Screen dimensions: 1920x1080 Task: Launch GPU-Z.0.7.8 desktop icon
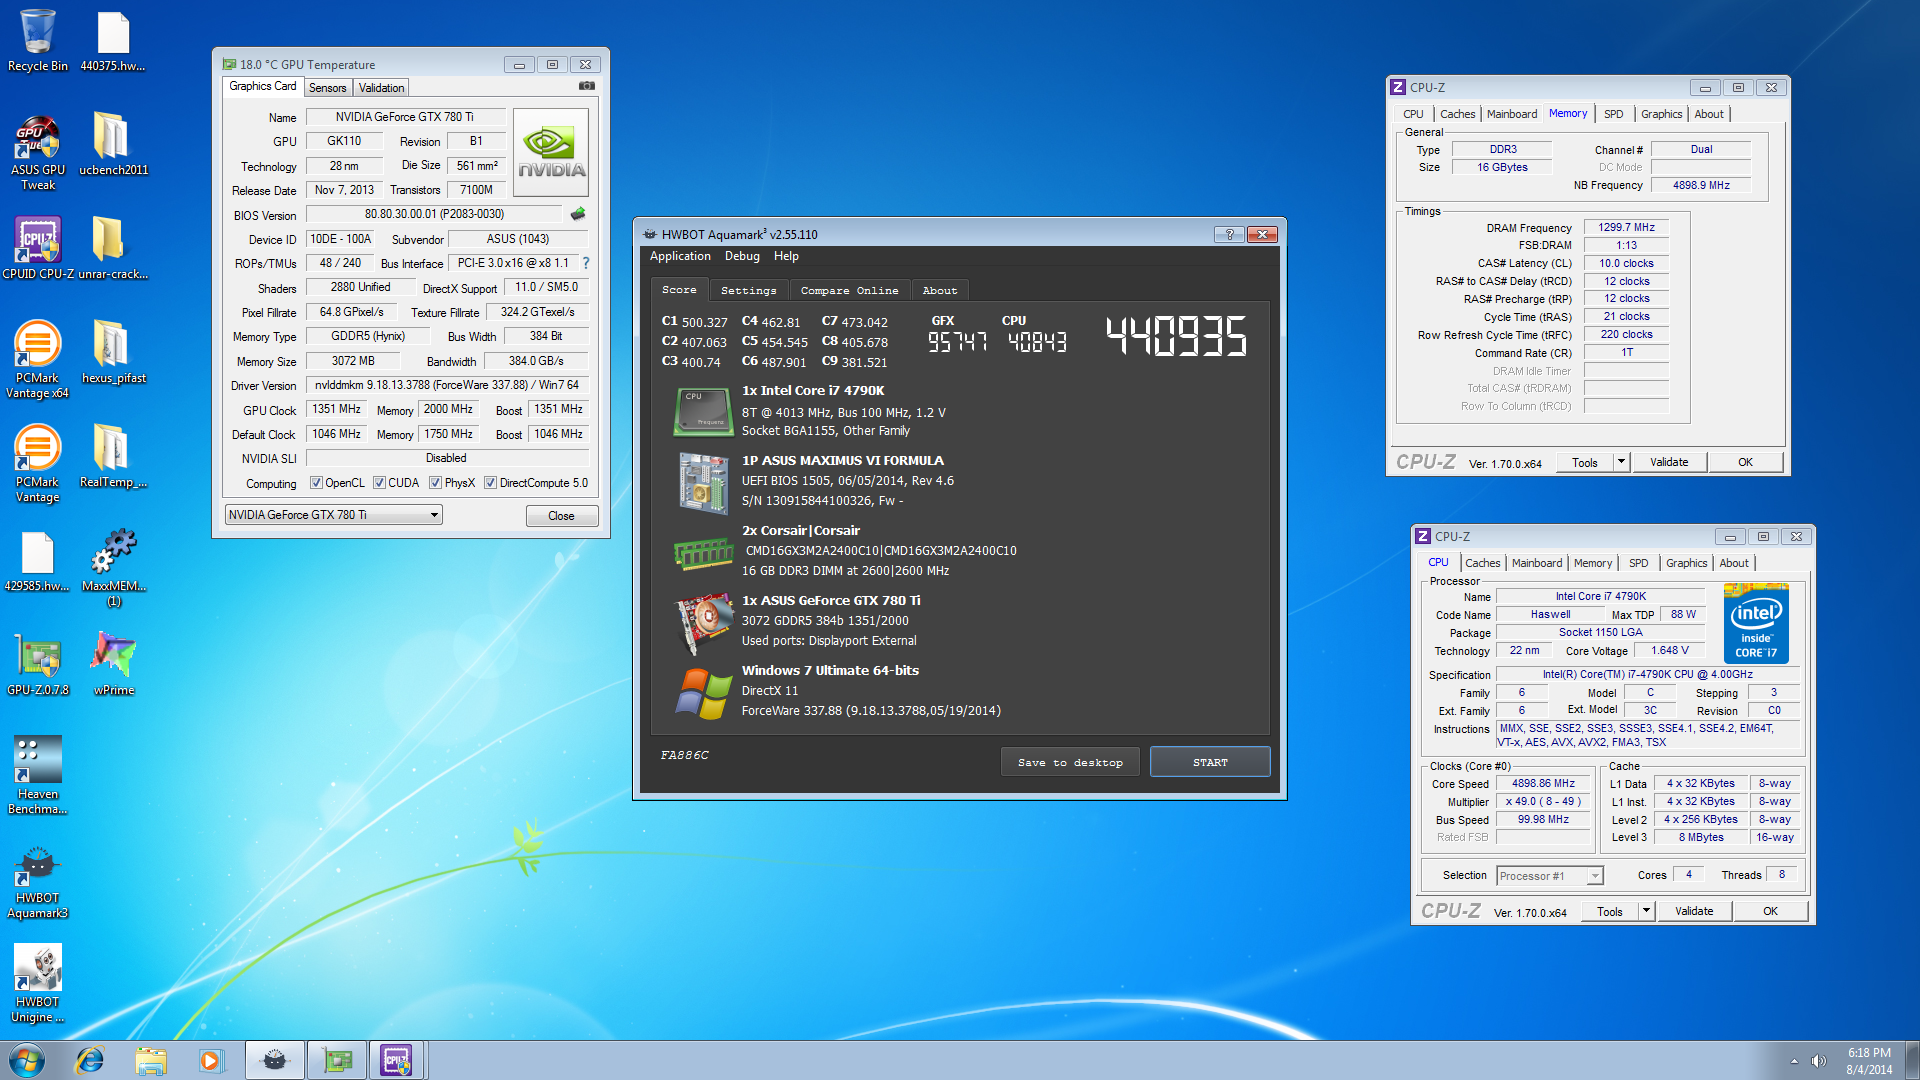38,664
